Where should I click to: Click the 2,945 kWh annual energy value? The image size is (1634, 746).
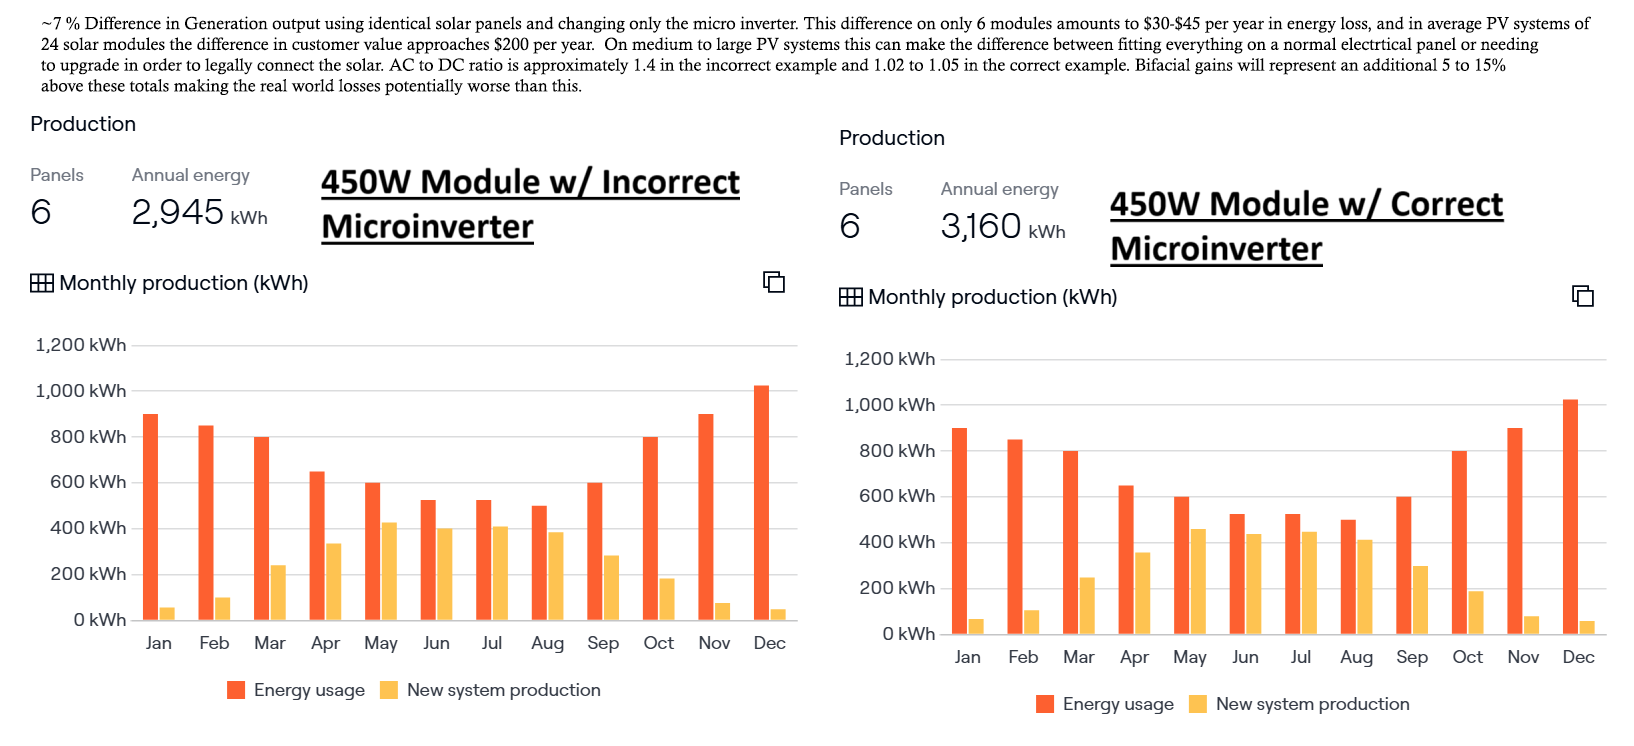point(199,212)
